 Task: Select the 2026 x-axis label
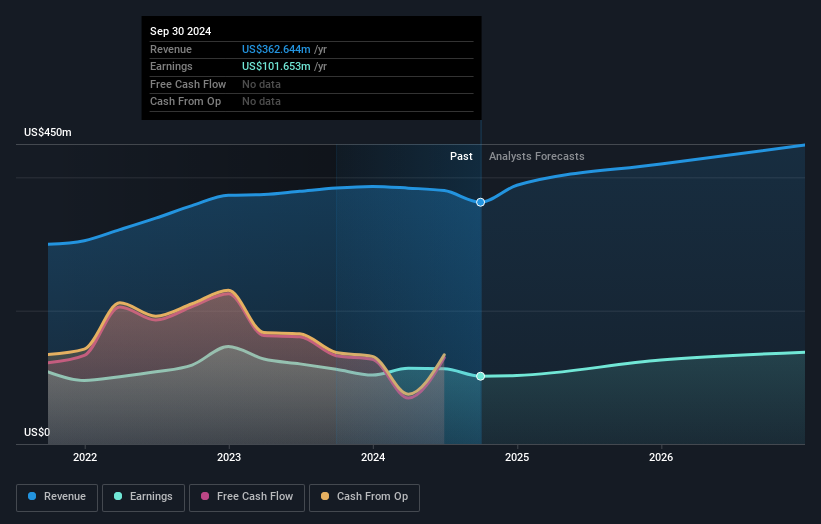(661, 457)
